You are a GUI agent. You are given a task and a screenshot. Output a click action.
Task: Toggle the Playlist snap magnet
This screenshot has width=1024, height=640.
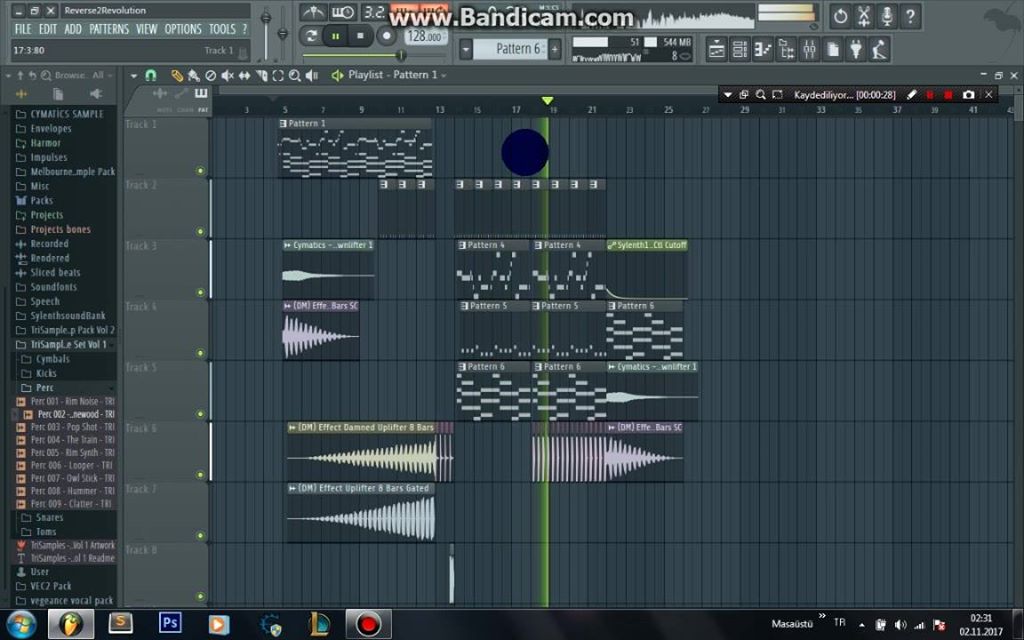click(x=151, y=76)
